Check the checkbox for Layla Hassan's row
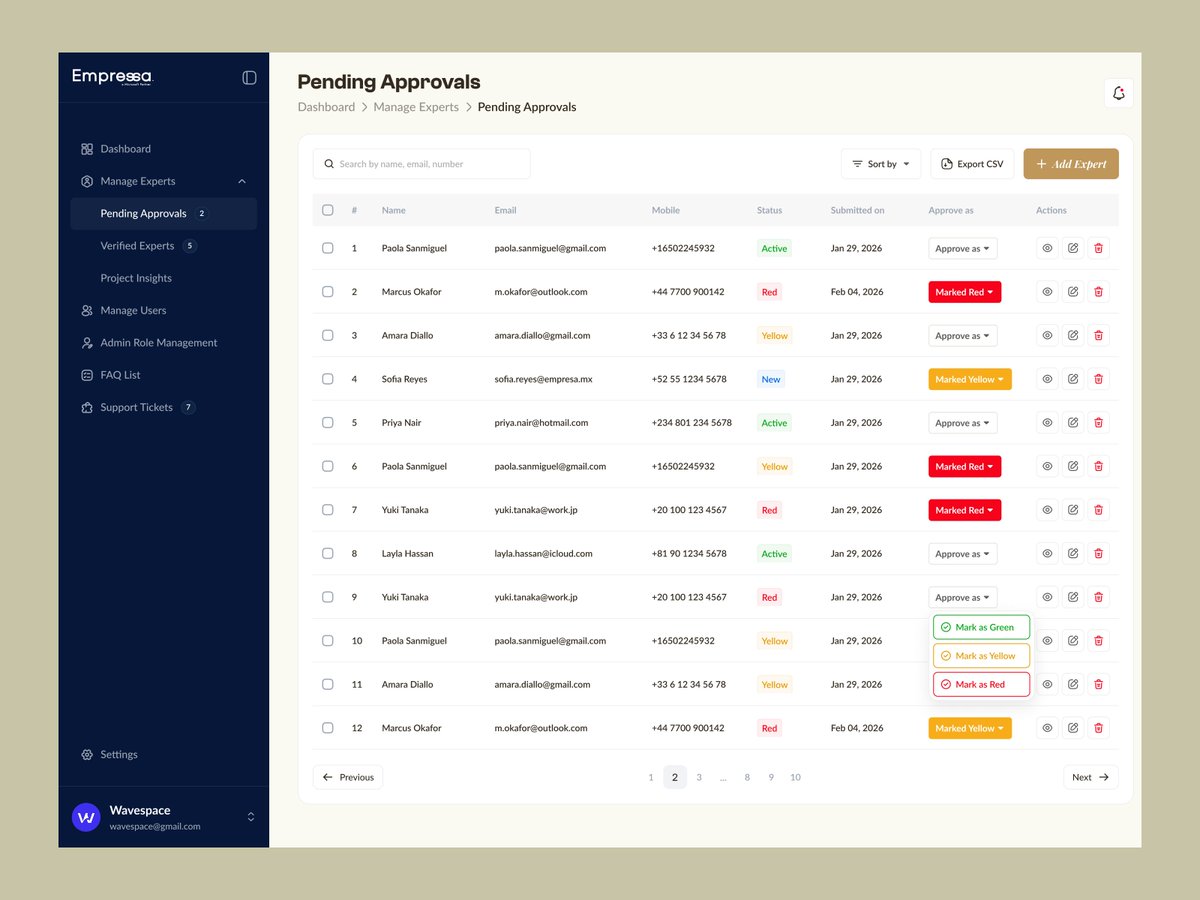The height and width of the screenshot is (900, 1200). 327,553
